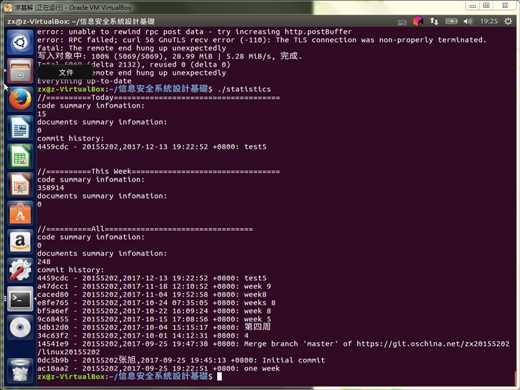Click the ac18aa2 one week commit line

[x=159, y=368]
